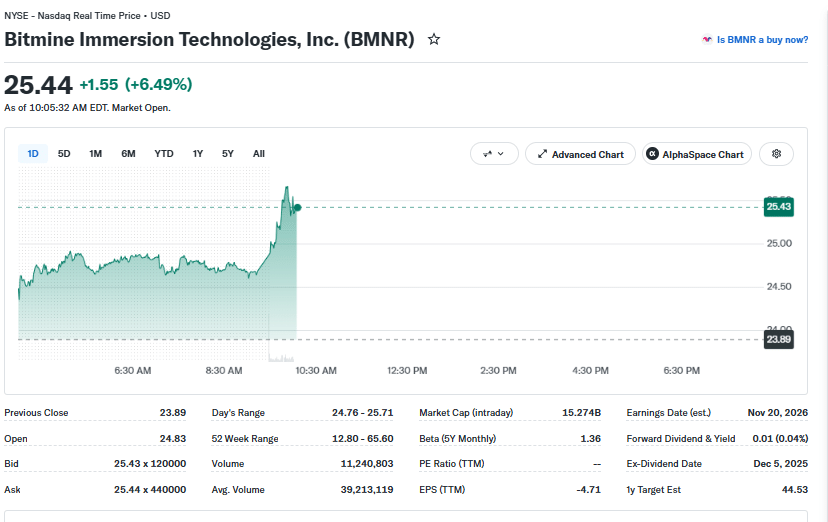Click the Dec 5, 2025 ex-dividend date
Image resolution: width=828 pixels, height=522 pixels.
click(x=781, y=463)
